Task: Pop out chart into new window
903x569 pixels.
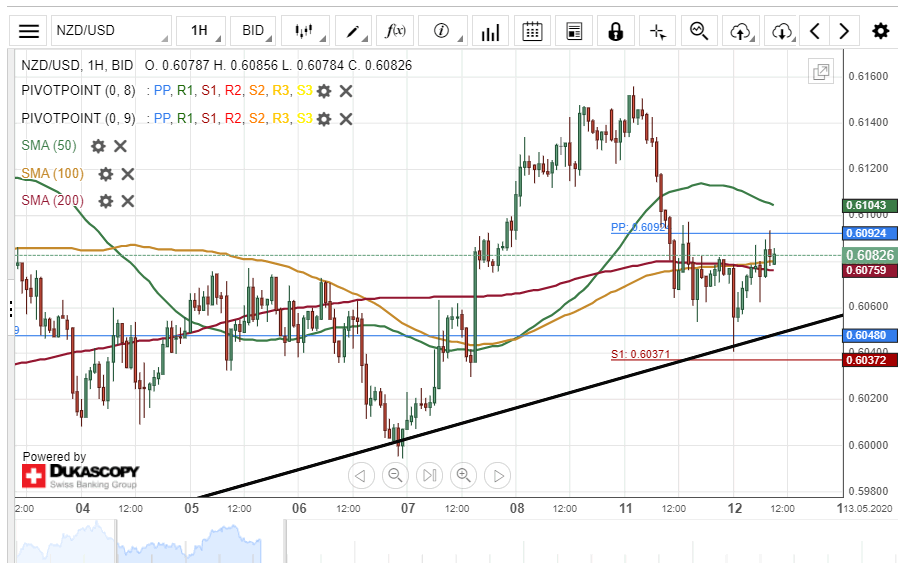Action: [x=821, y=72]
